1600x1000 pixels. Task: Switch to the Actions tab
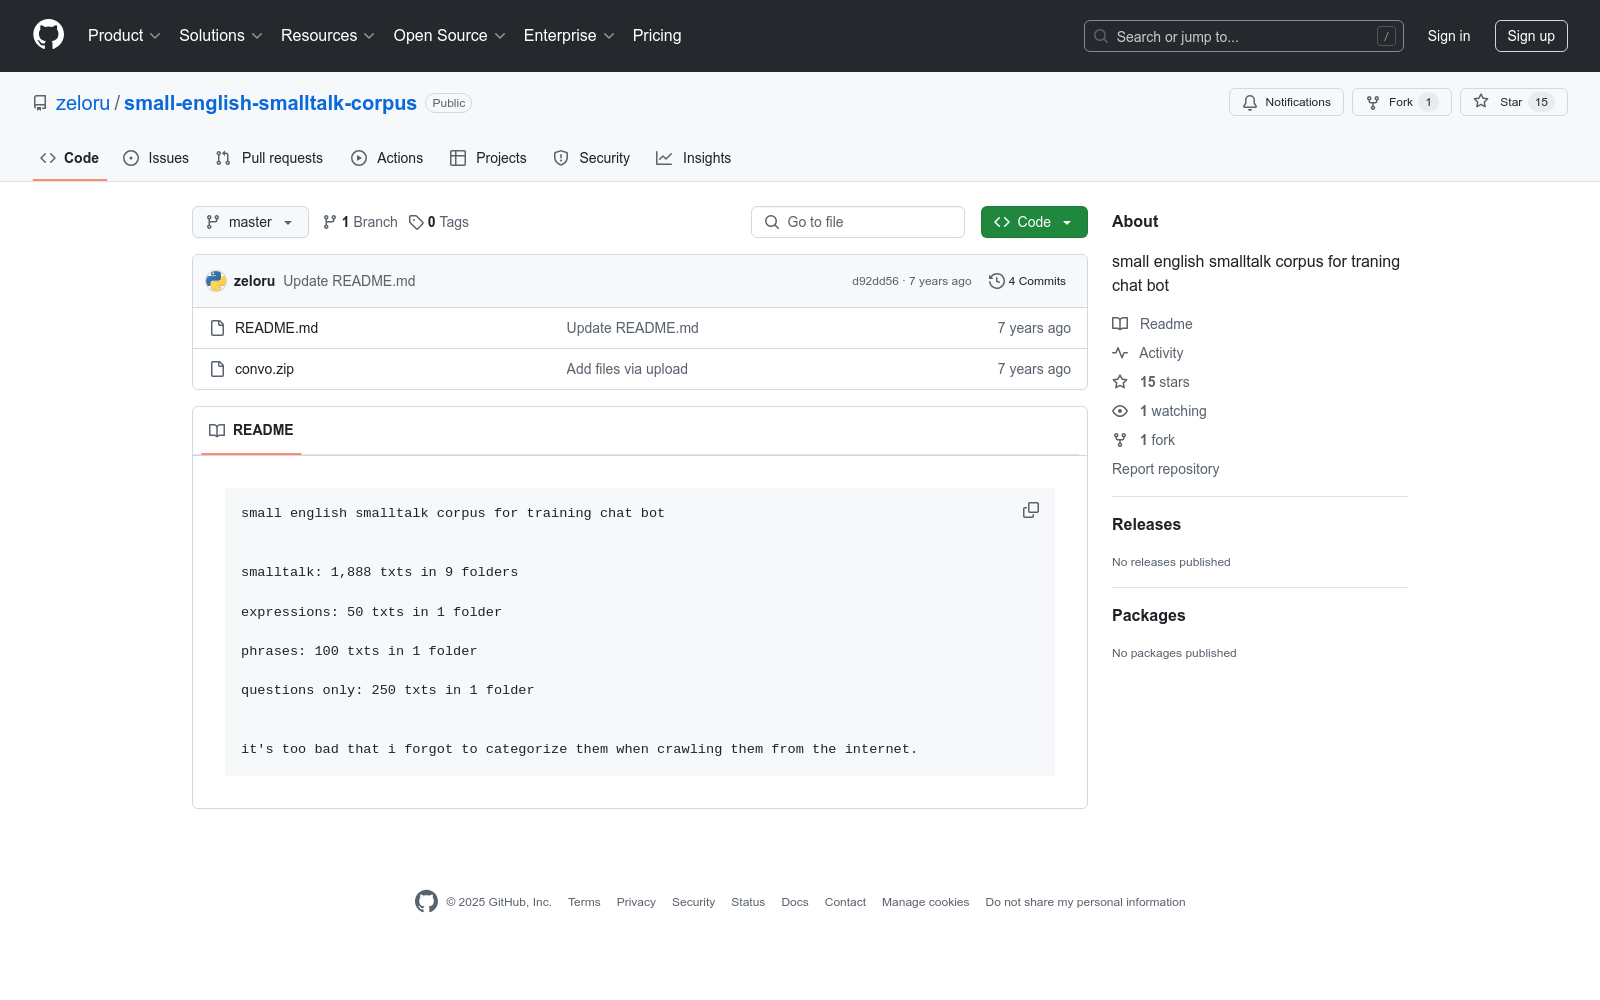[x=387, y=158]
